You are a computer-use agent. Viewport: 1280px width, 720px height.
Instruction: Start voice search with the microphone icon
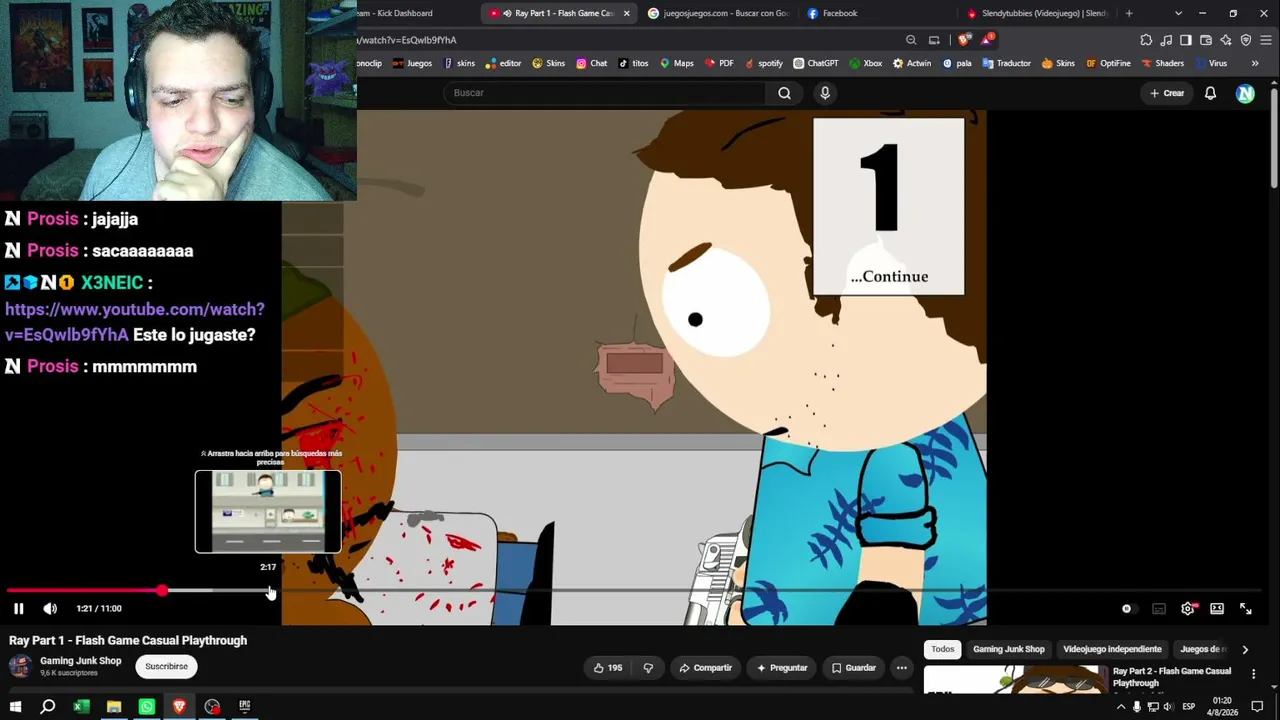pyautogui.click(x=825, y=93)
